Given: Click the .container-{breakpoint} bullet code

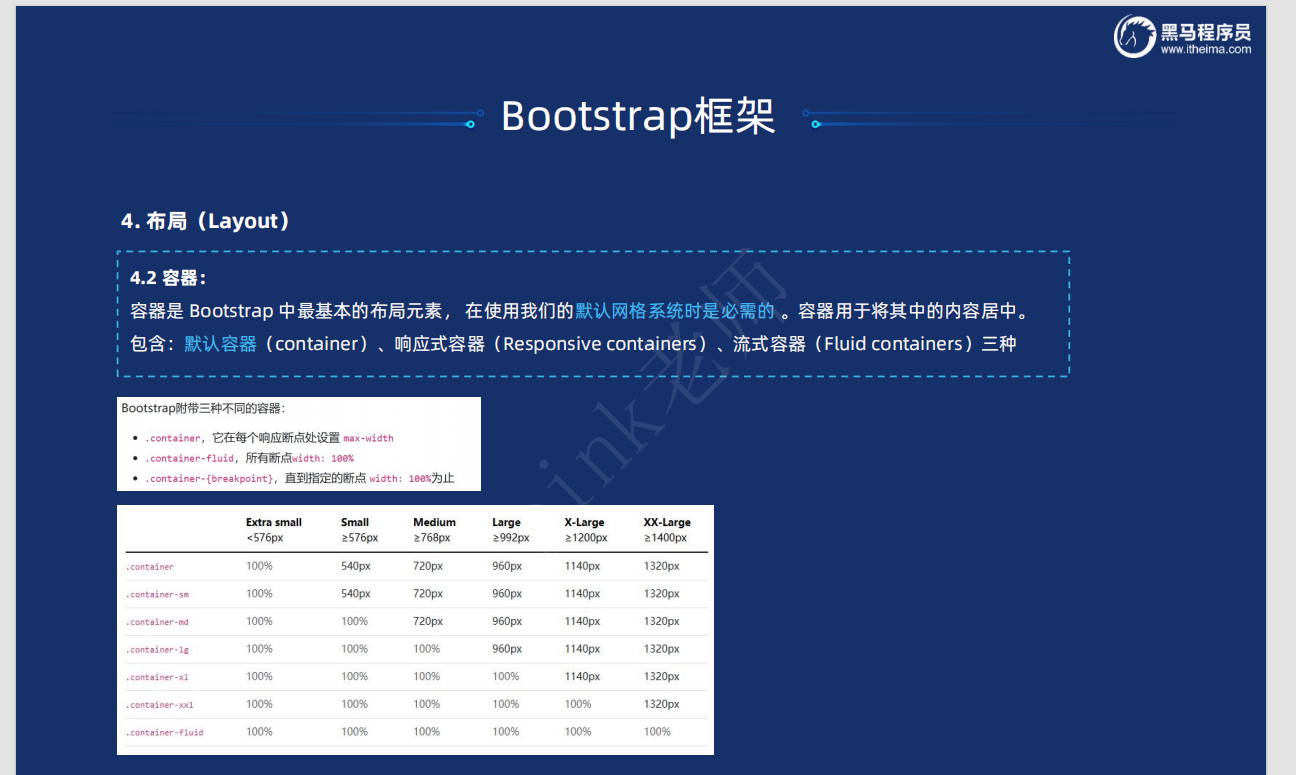Looking at the screenshot, I should pyautogui.click(x=210, y=479).
